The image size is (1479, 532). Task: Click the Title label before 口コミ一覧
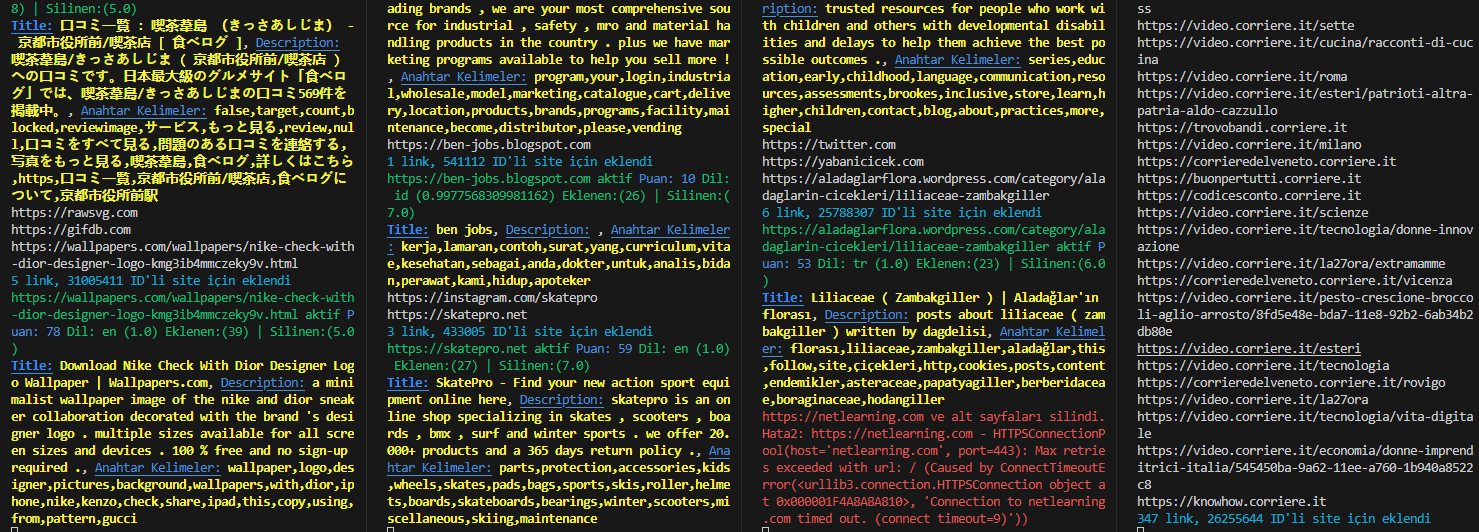point(33,25)
